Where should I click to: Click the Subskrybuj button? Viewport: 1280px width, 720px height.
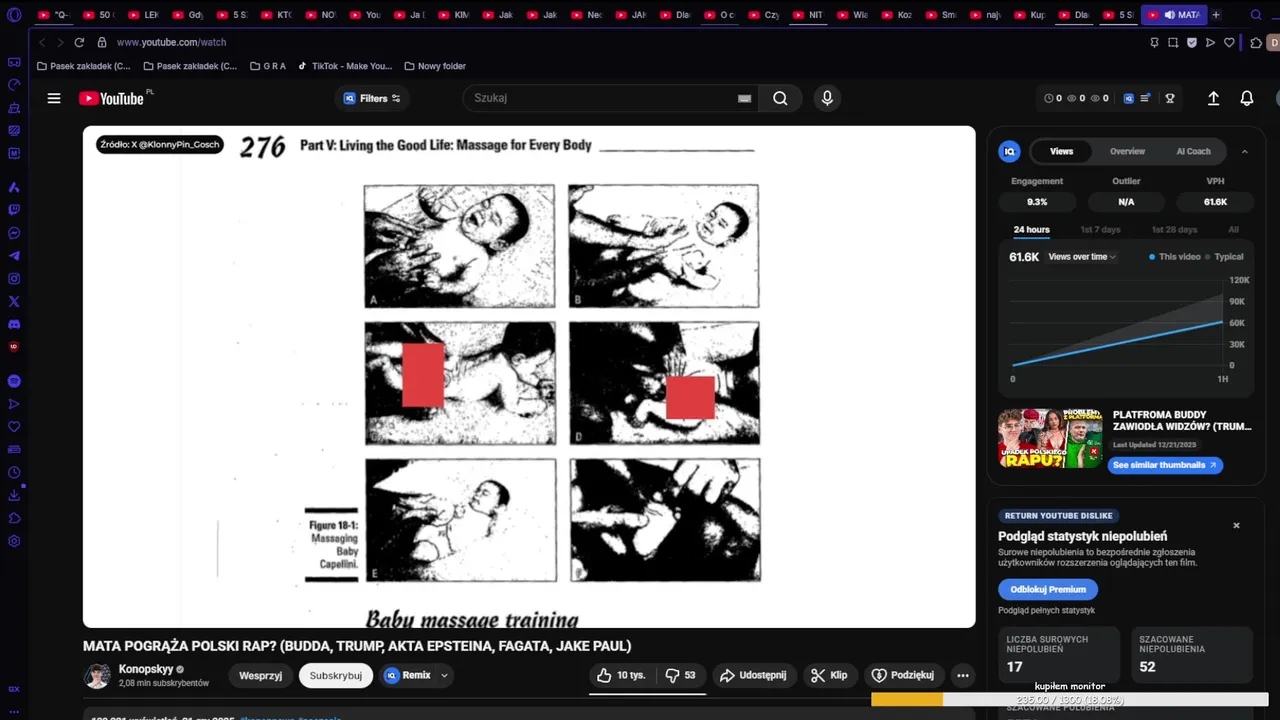click(x=335, y=675)
